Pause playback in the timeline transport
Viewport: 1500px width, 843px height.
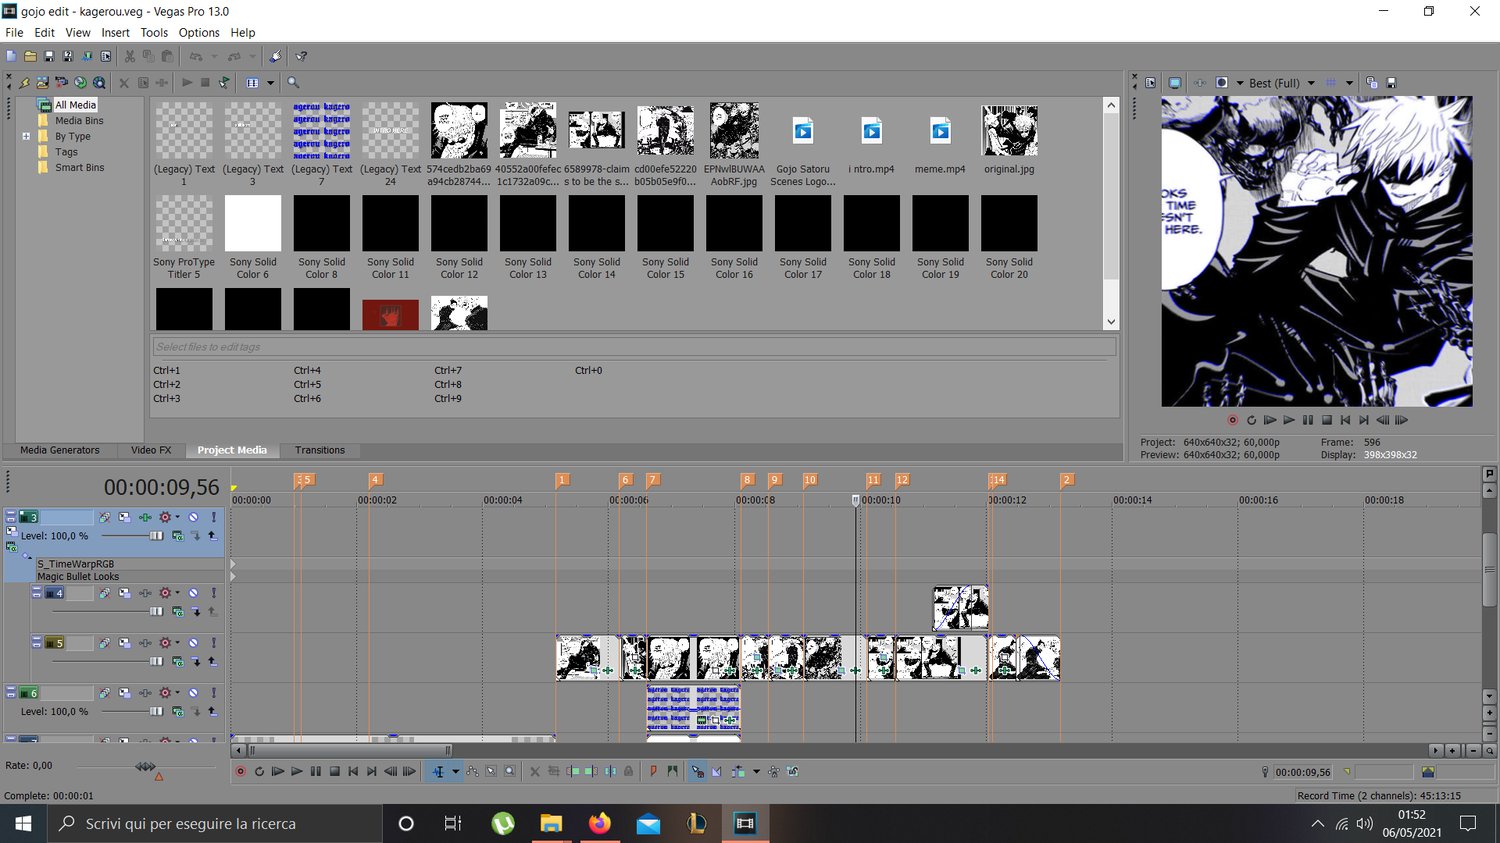(316, 771)
